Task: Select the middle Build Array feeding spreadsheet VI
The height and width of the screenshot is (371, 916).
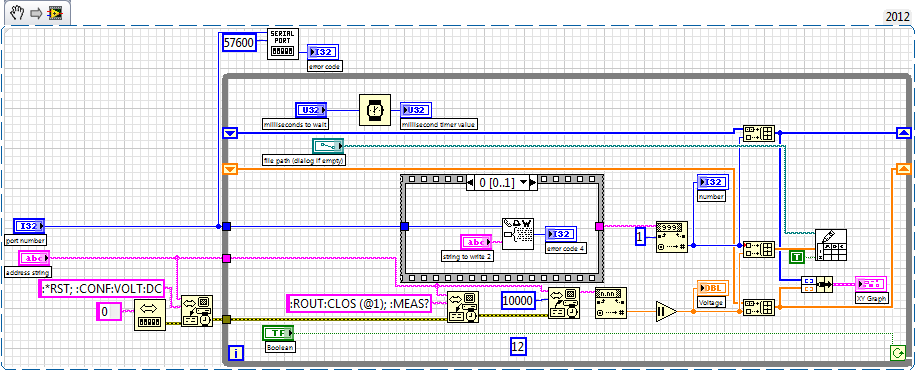Action: point(759,249)
